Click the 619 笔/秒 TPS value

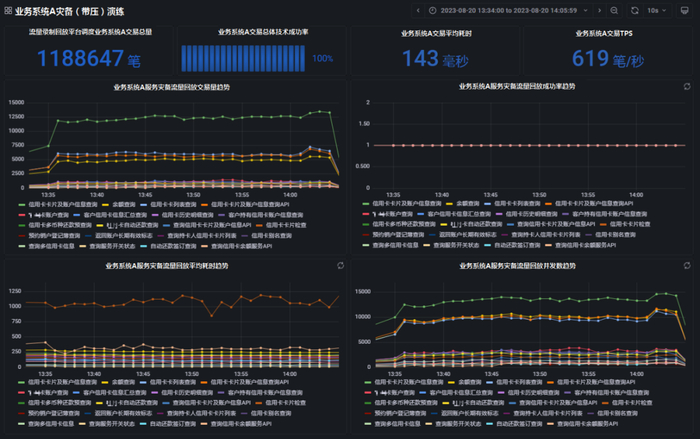[x=608, y=59]
